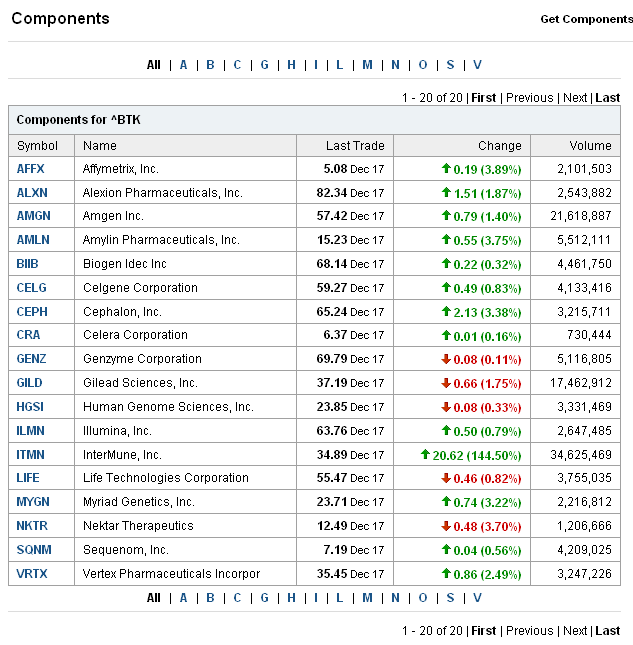Open the MYGN symbol link
This screenshot has height=645, width=633.
click(33, 501)
